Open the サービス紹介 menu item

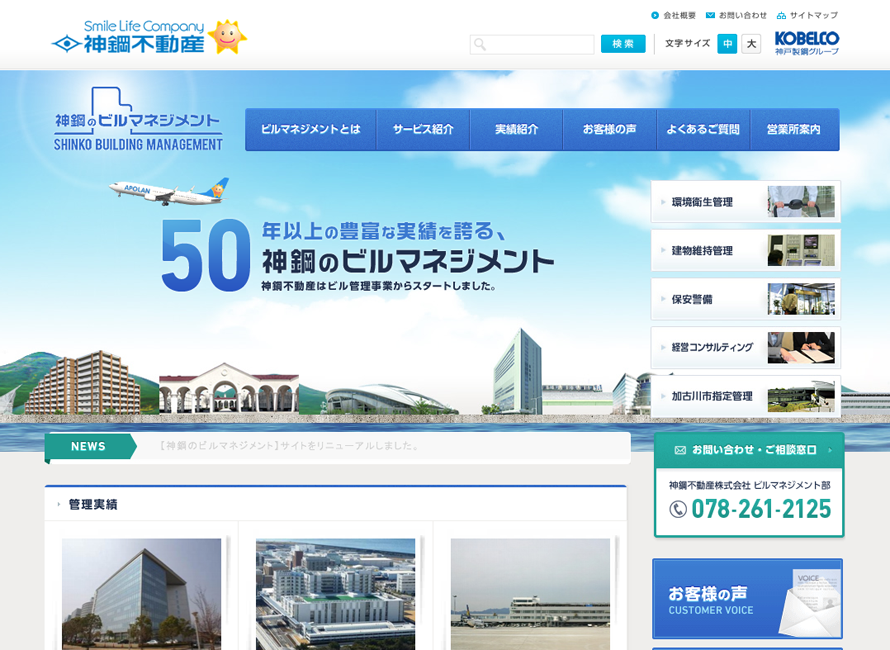[423, 129]
